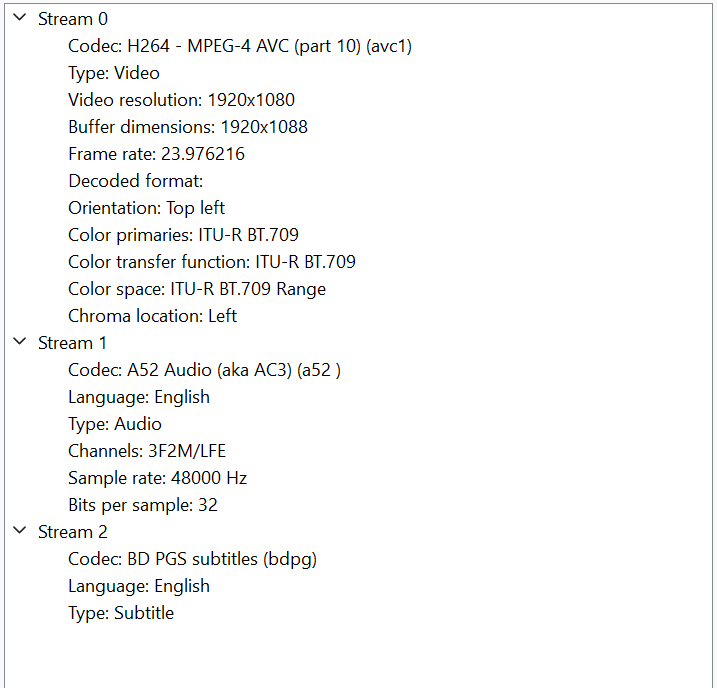
Task: Select the H264 codec row
Action: coord(240,46)
